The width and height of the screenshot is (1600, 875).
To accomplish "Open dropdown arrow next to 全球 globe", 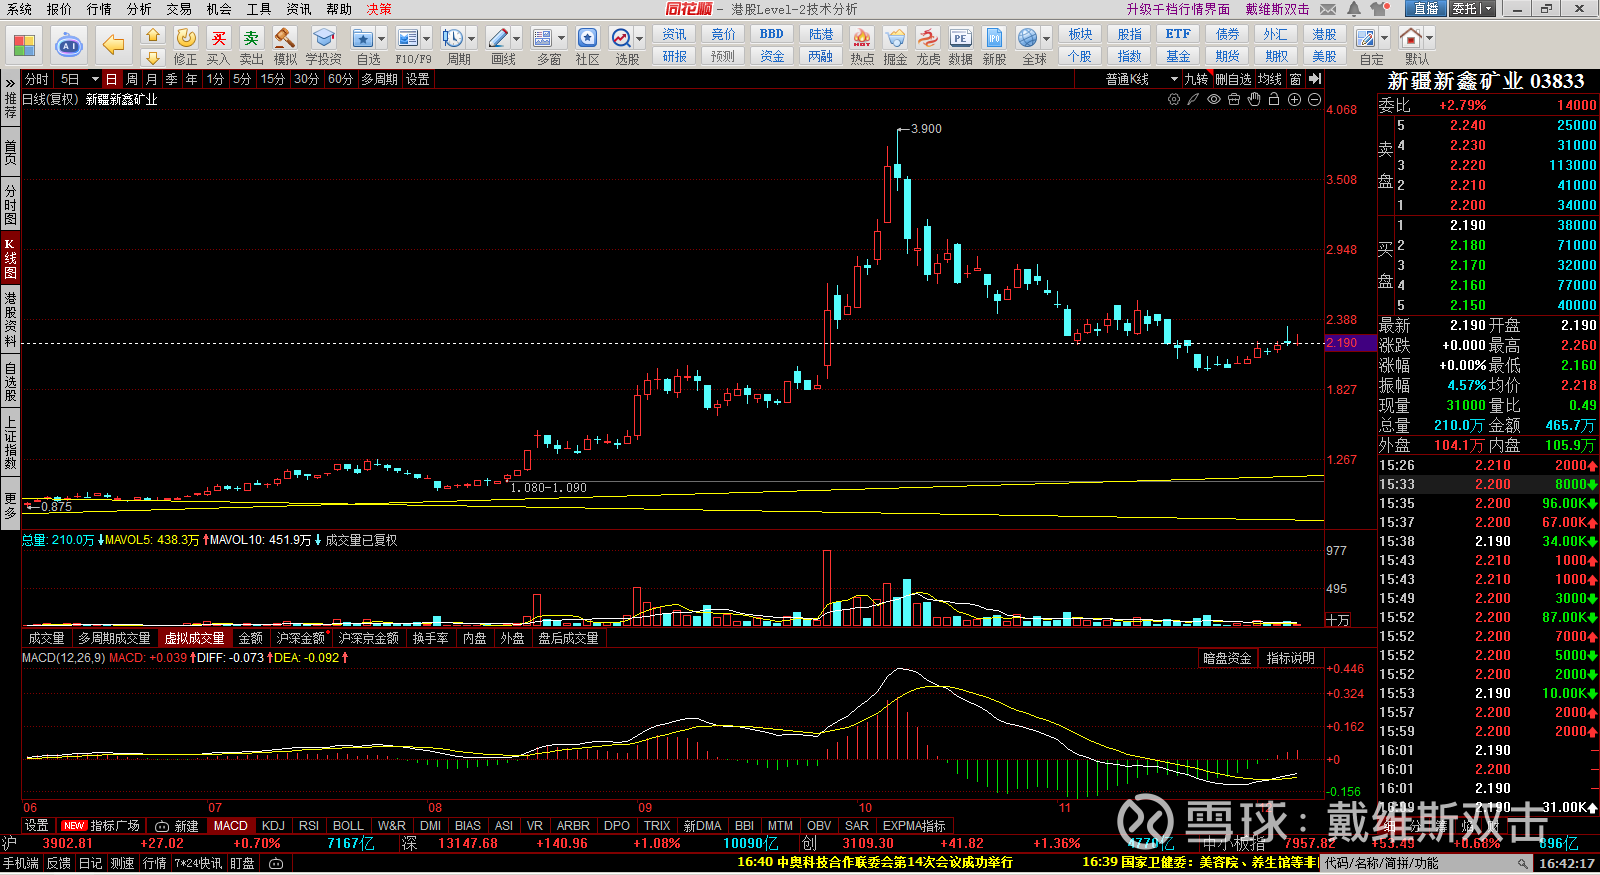I will point(1047,39).
